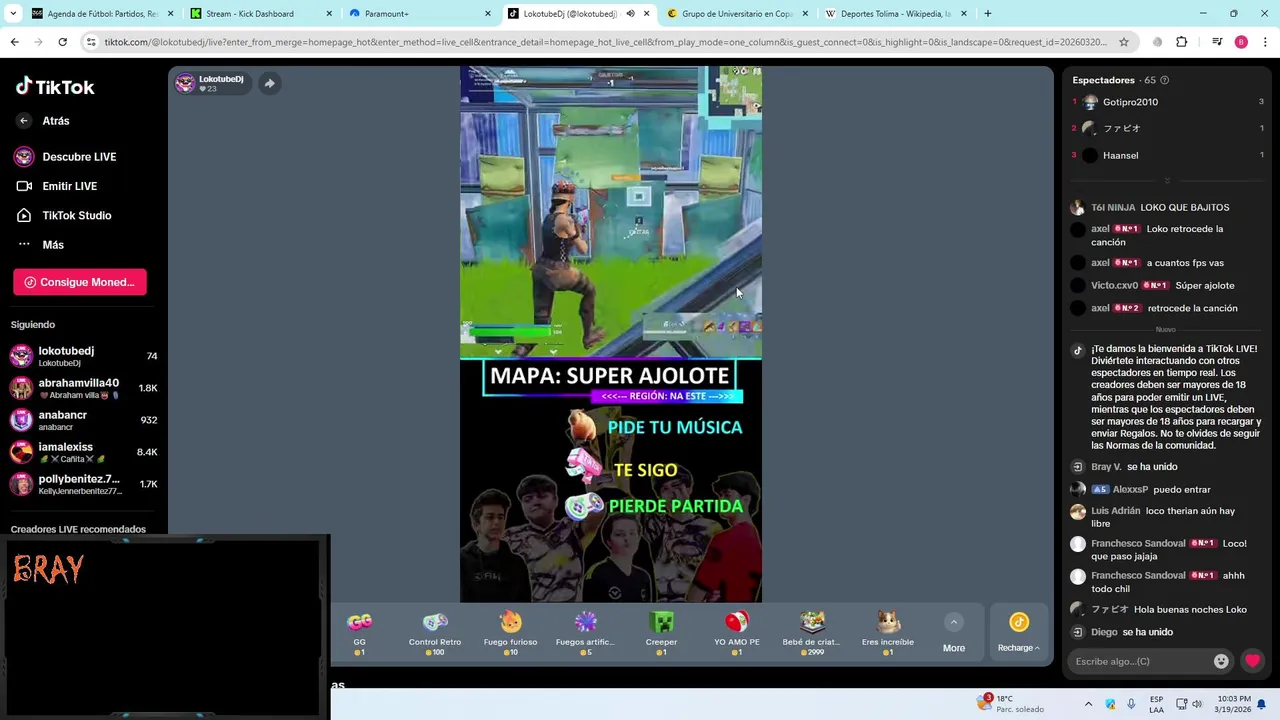Send the Creeper gift
Image resolution: width=1280 pixels, height=720 pixels.
661,633
